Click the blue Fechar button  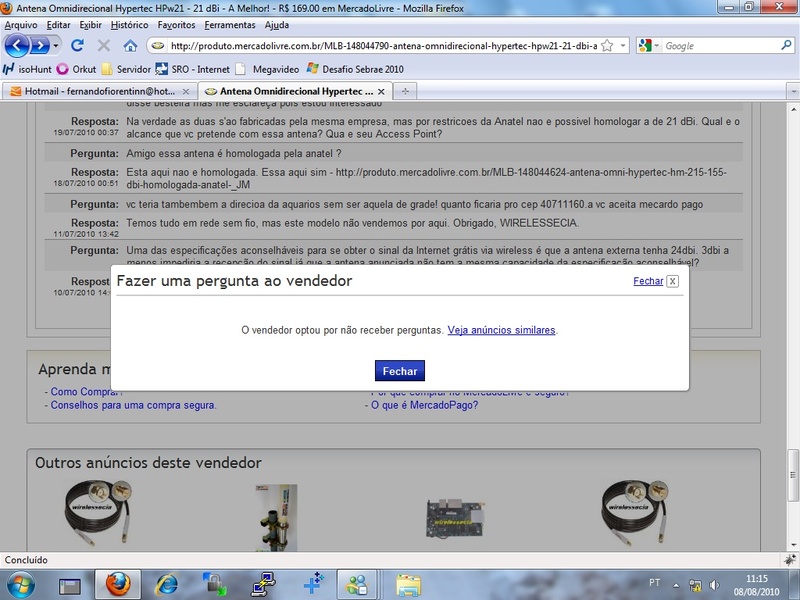pyautogui.click(x=399, y=371)
